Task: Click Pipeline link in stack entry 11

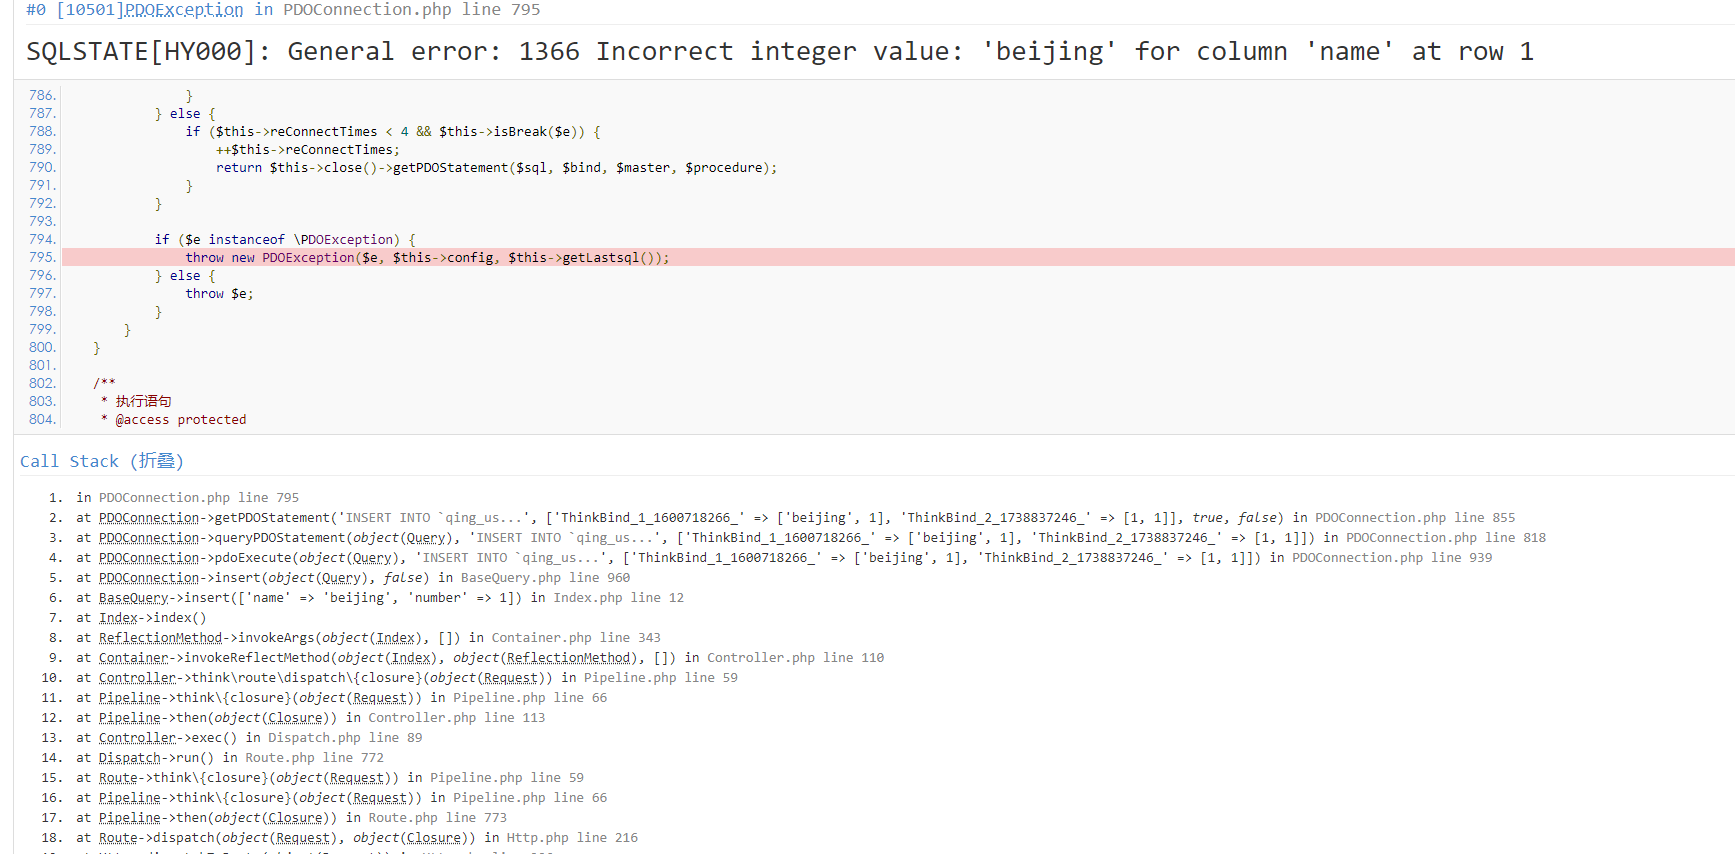Action: pyautogui.click(x=130, y=698)
